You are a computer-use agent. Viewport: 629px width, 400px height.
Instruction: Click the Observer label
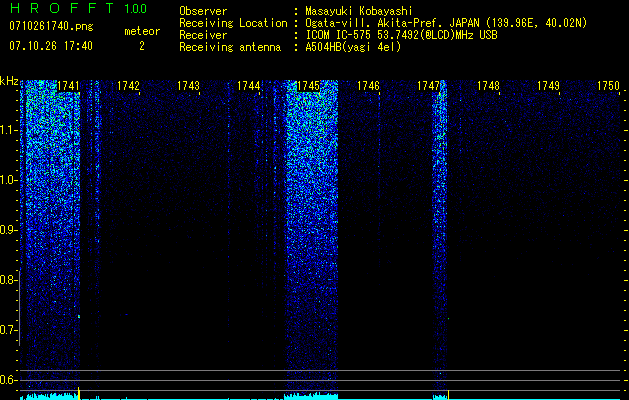pyautogui.click(x=203, y=11)
